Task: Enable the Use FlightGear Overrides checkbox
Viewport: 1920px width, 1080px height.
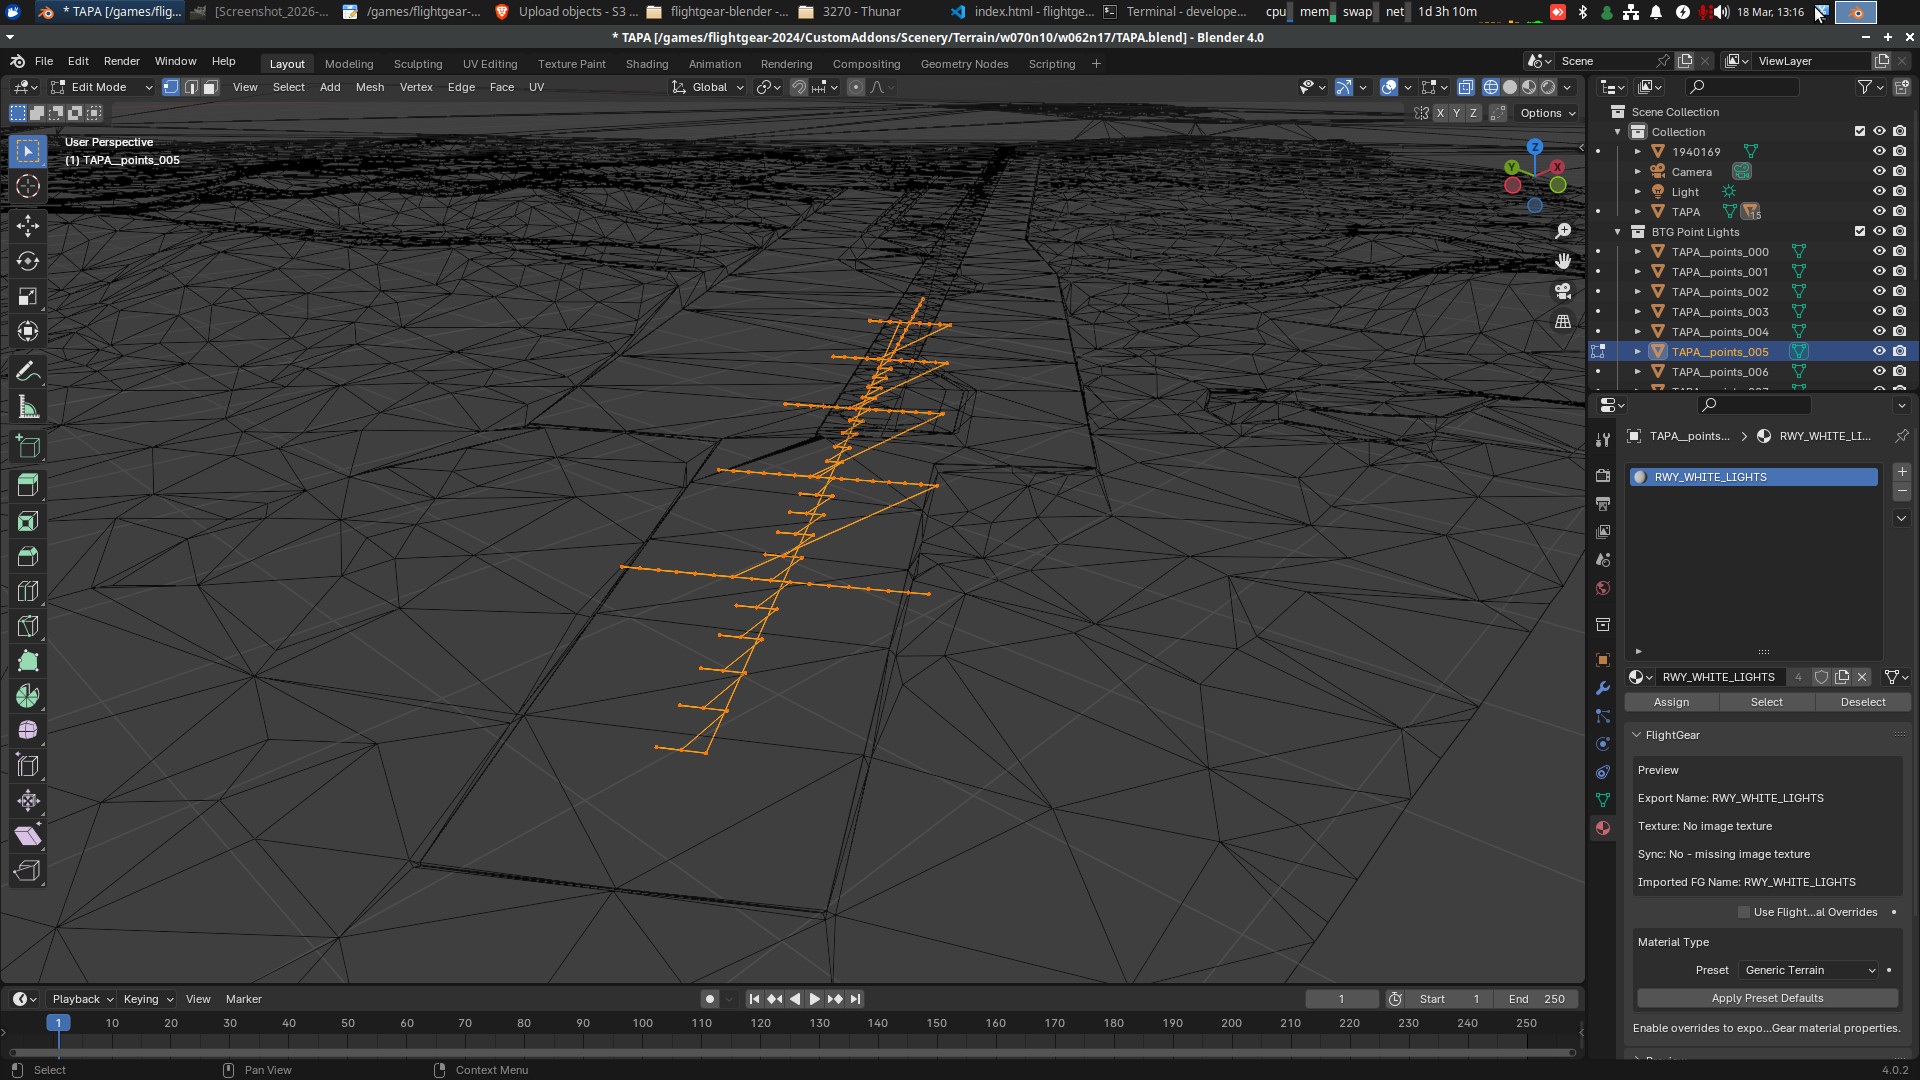Action: point(1744,912)
